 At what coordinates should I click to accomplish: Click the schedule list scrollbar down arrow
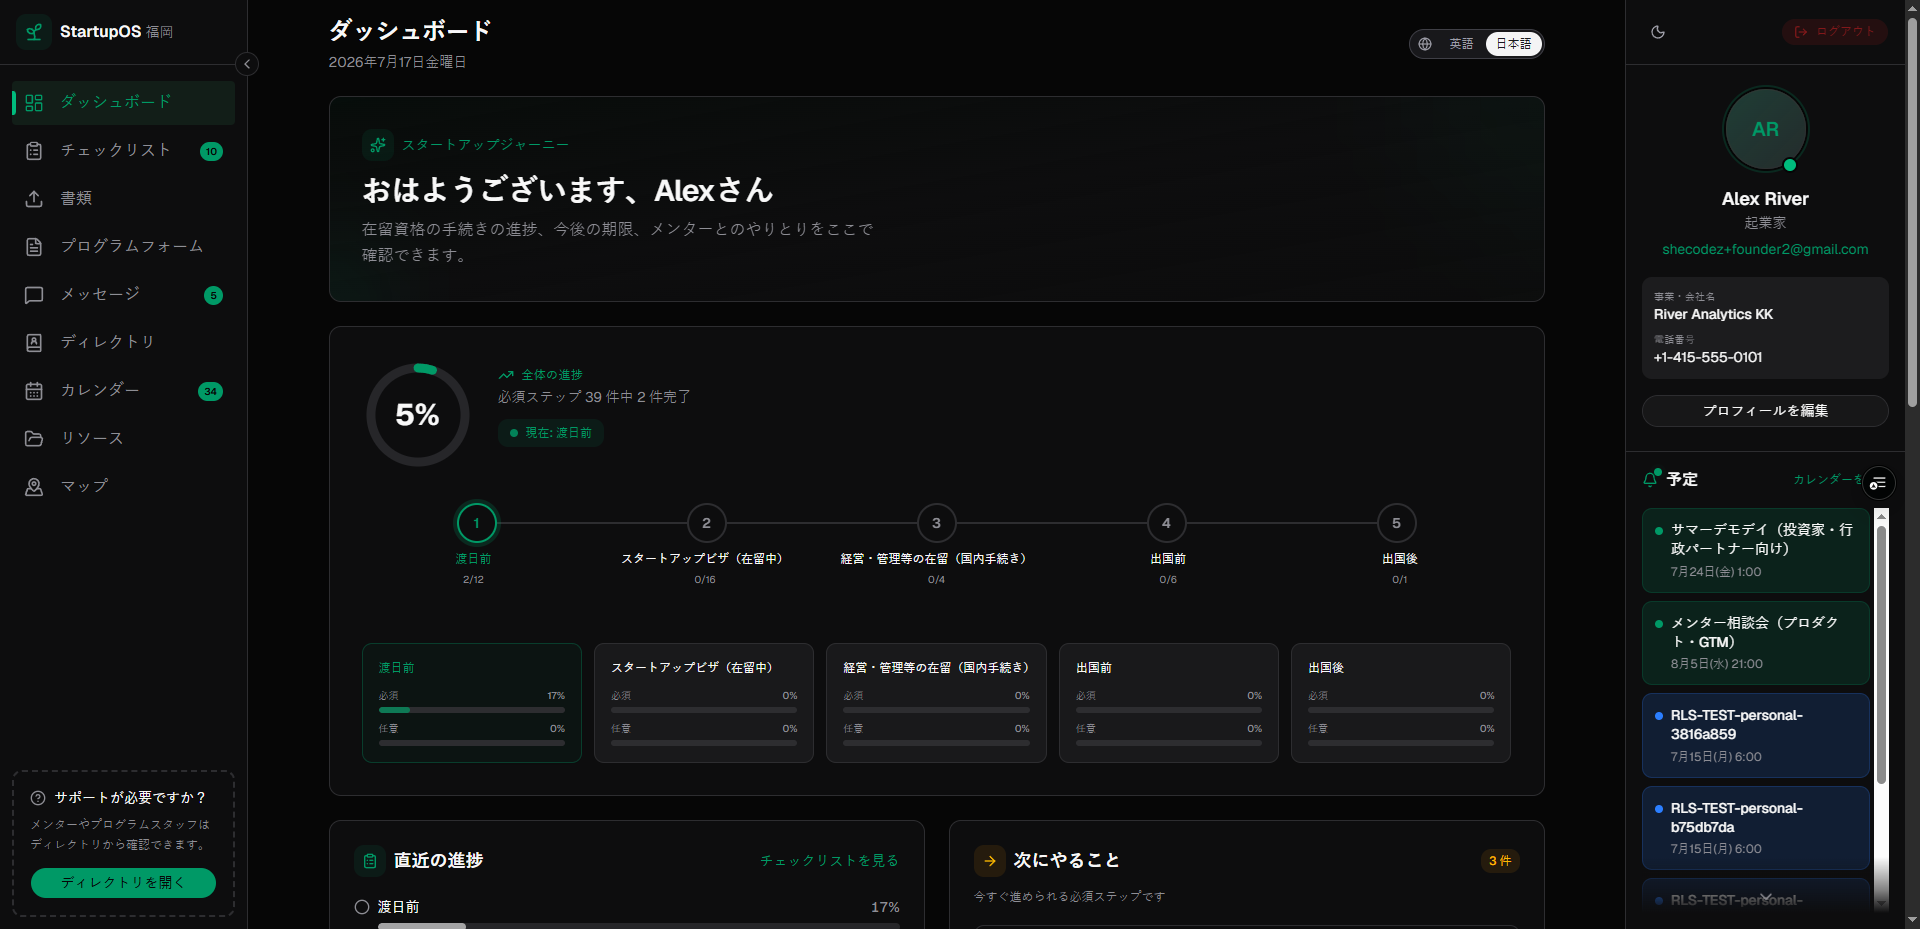1881,903
